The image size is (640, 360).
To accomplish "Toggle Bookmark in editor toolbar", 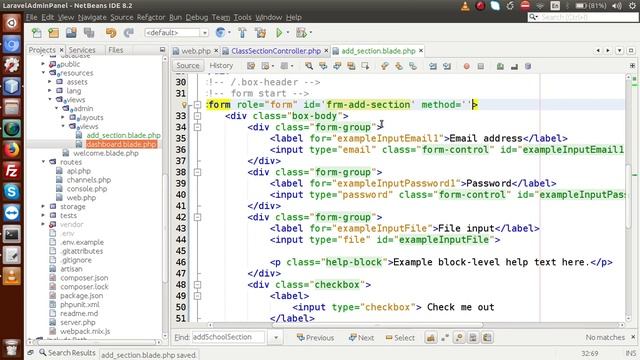I will tap(413, 66).
